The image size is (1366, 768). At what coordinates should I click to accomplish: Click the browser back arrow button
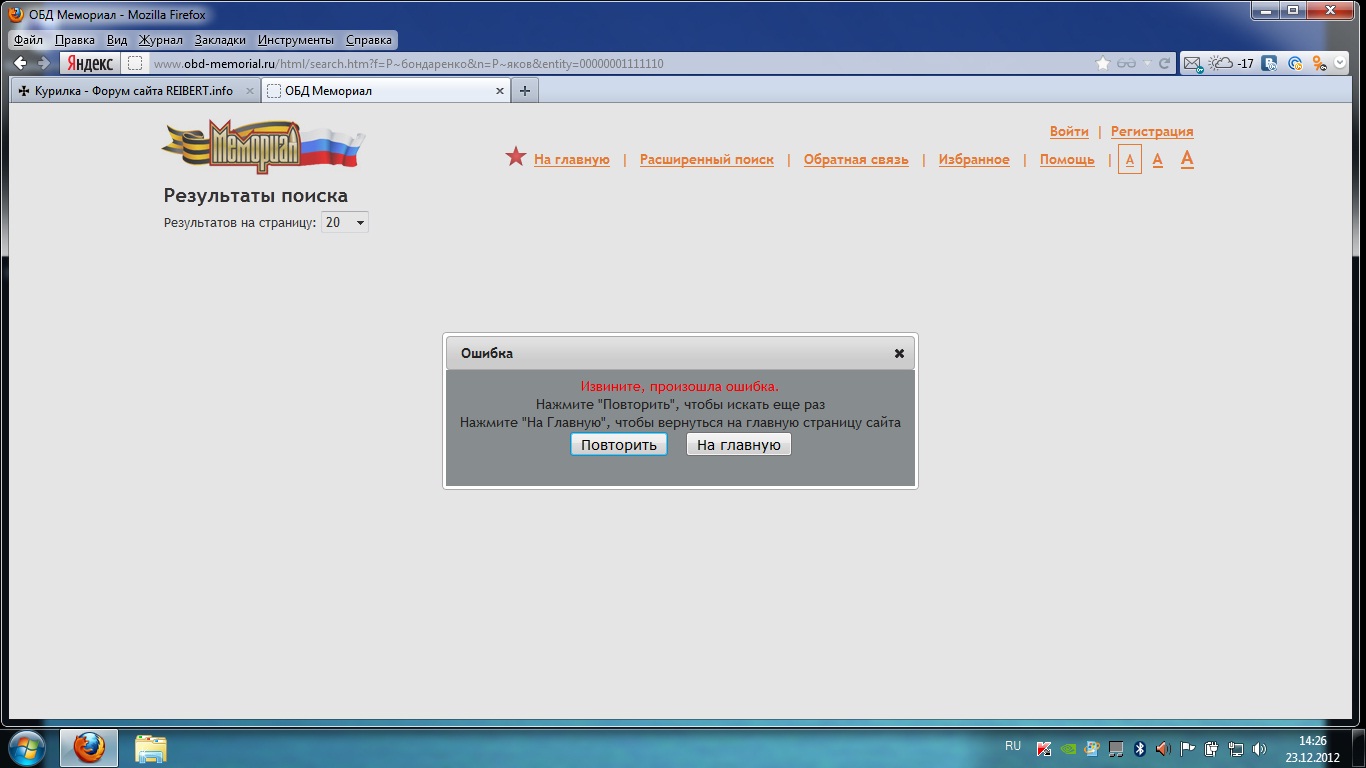(x=20, y=63)
